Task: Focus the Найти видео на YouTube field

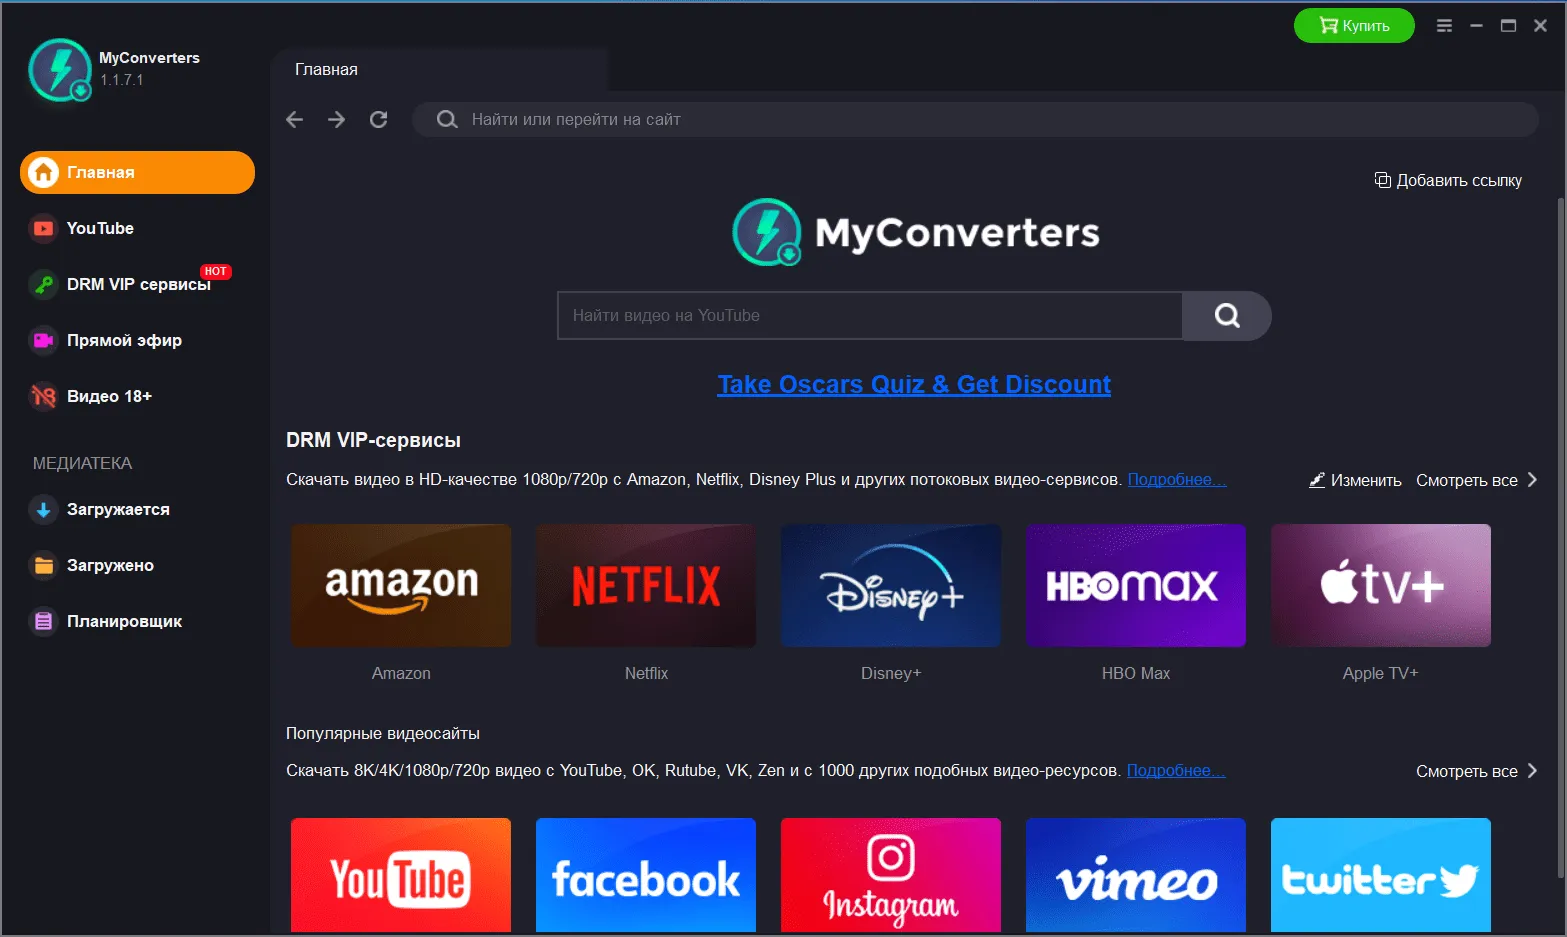Action: tap(870, 316)
